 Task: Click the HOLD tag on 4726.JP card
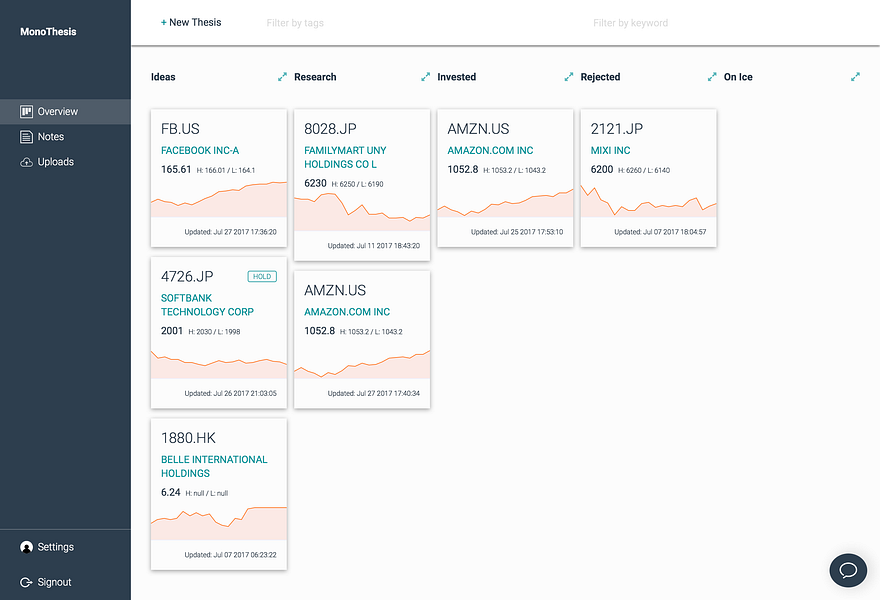pyautogui.click(x=262, y=277)
